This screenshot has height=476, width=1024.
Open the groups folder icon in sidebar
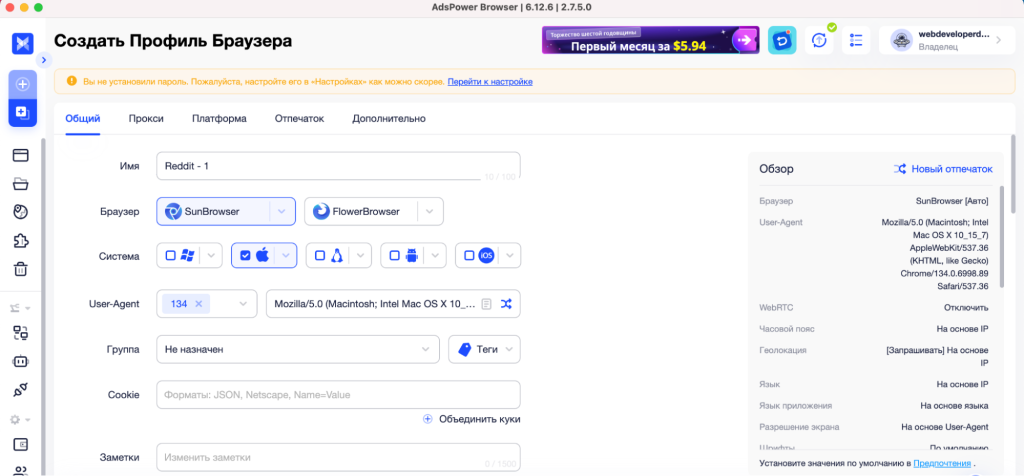(x=21, y=183)
